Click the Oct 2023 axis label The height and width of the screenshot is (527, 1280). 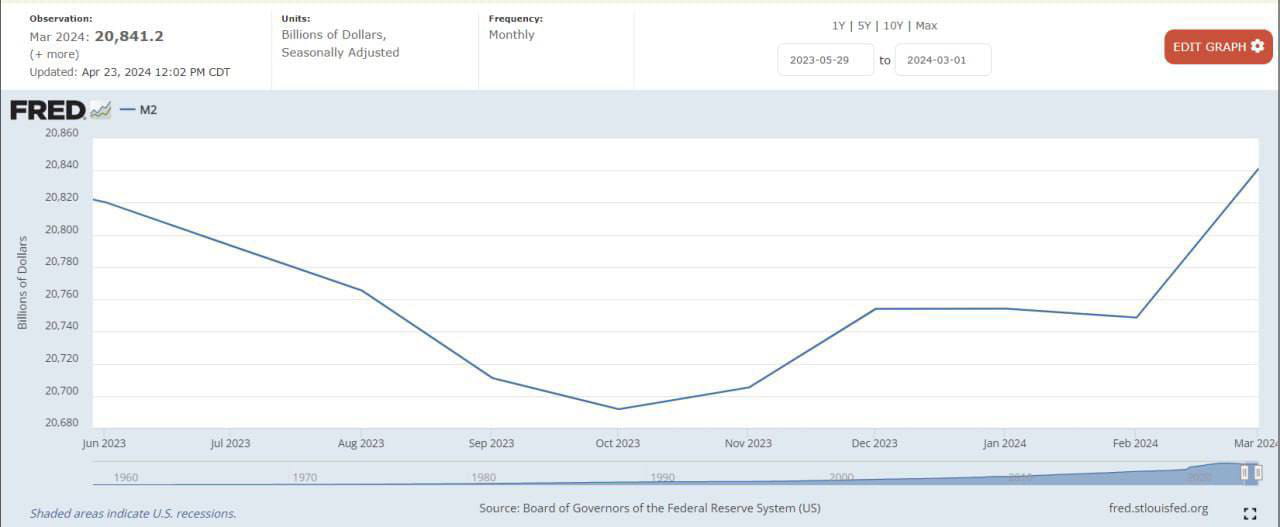coord(618,443)
